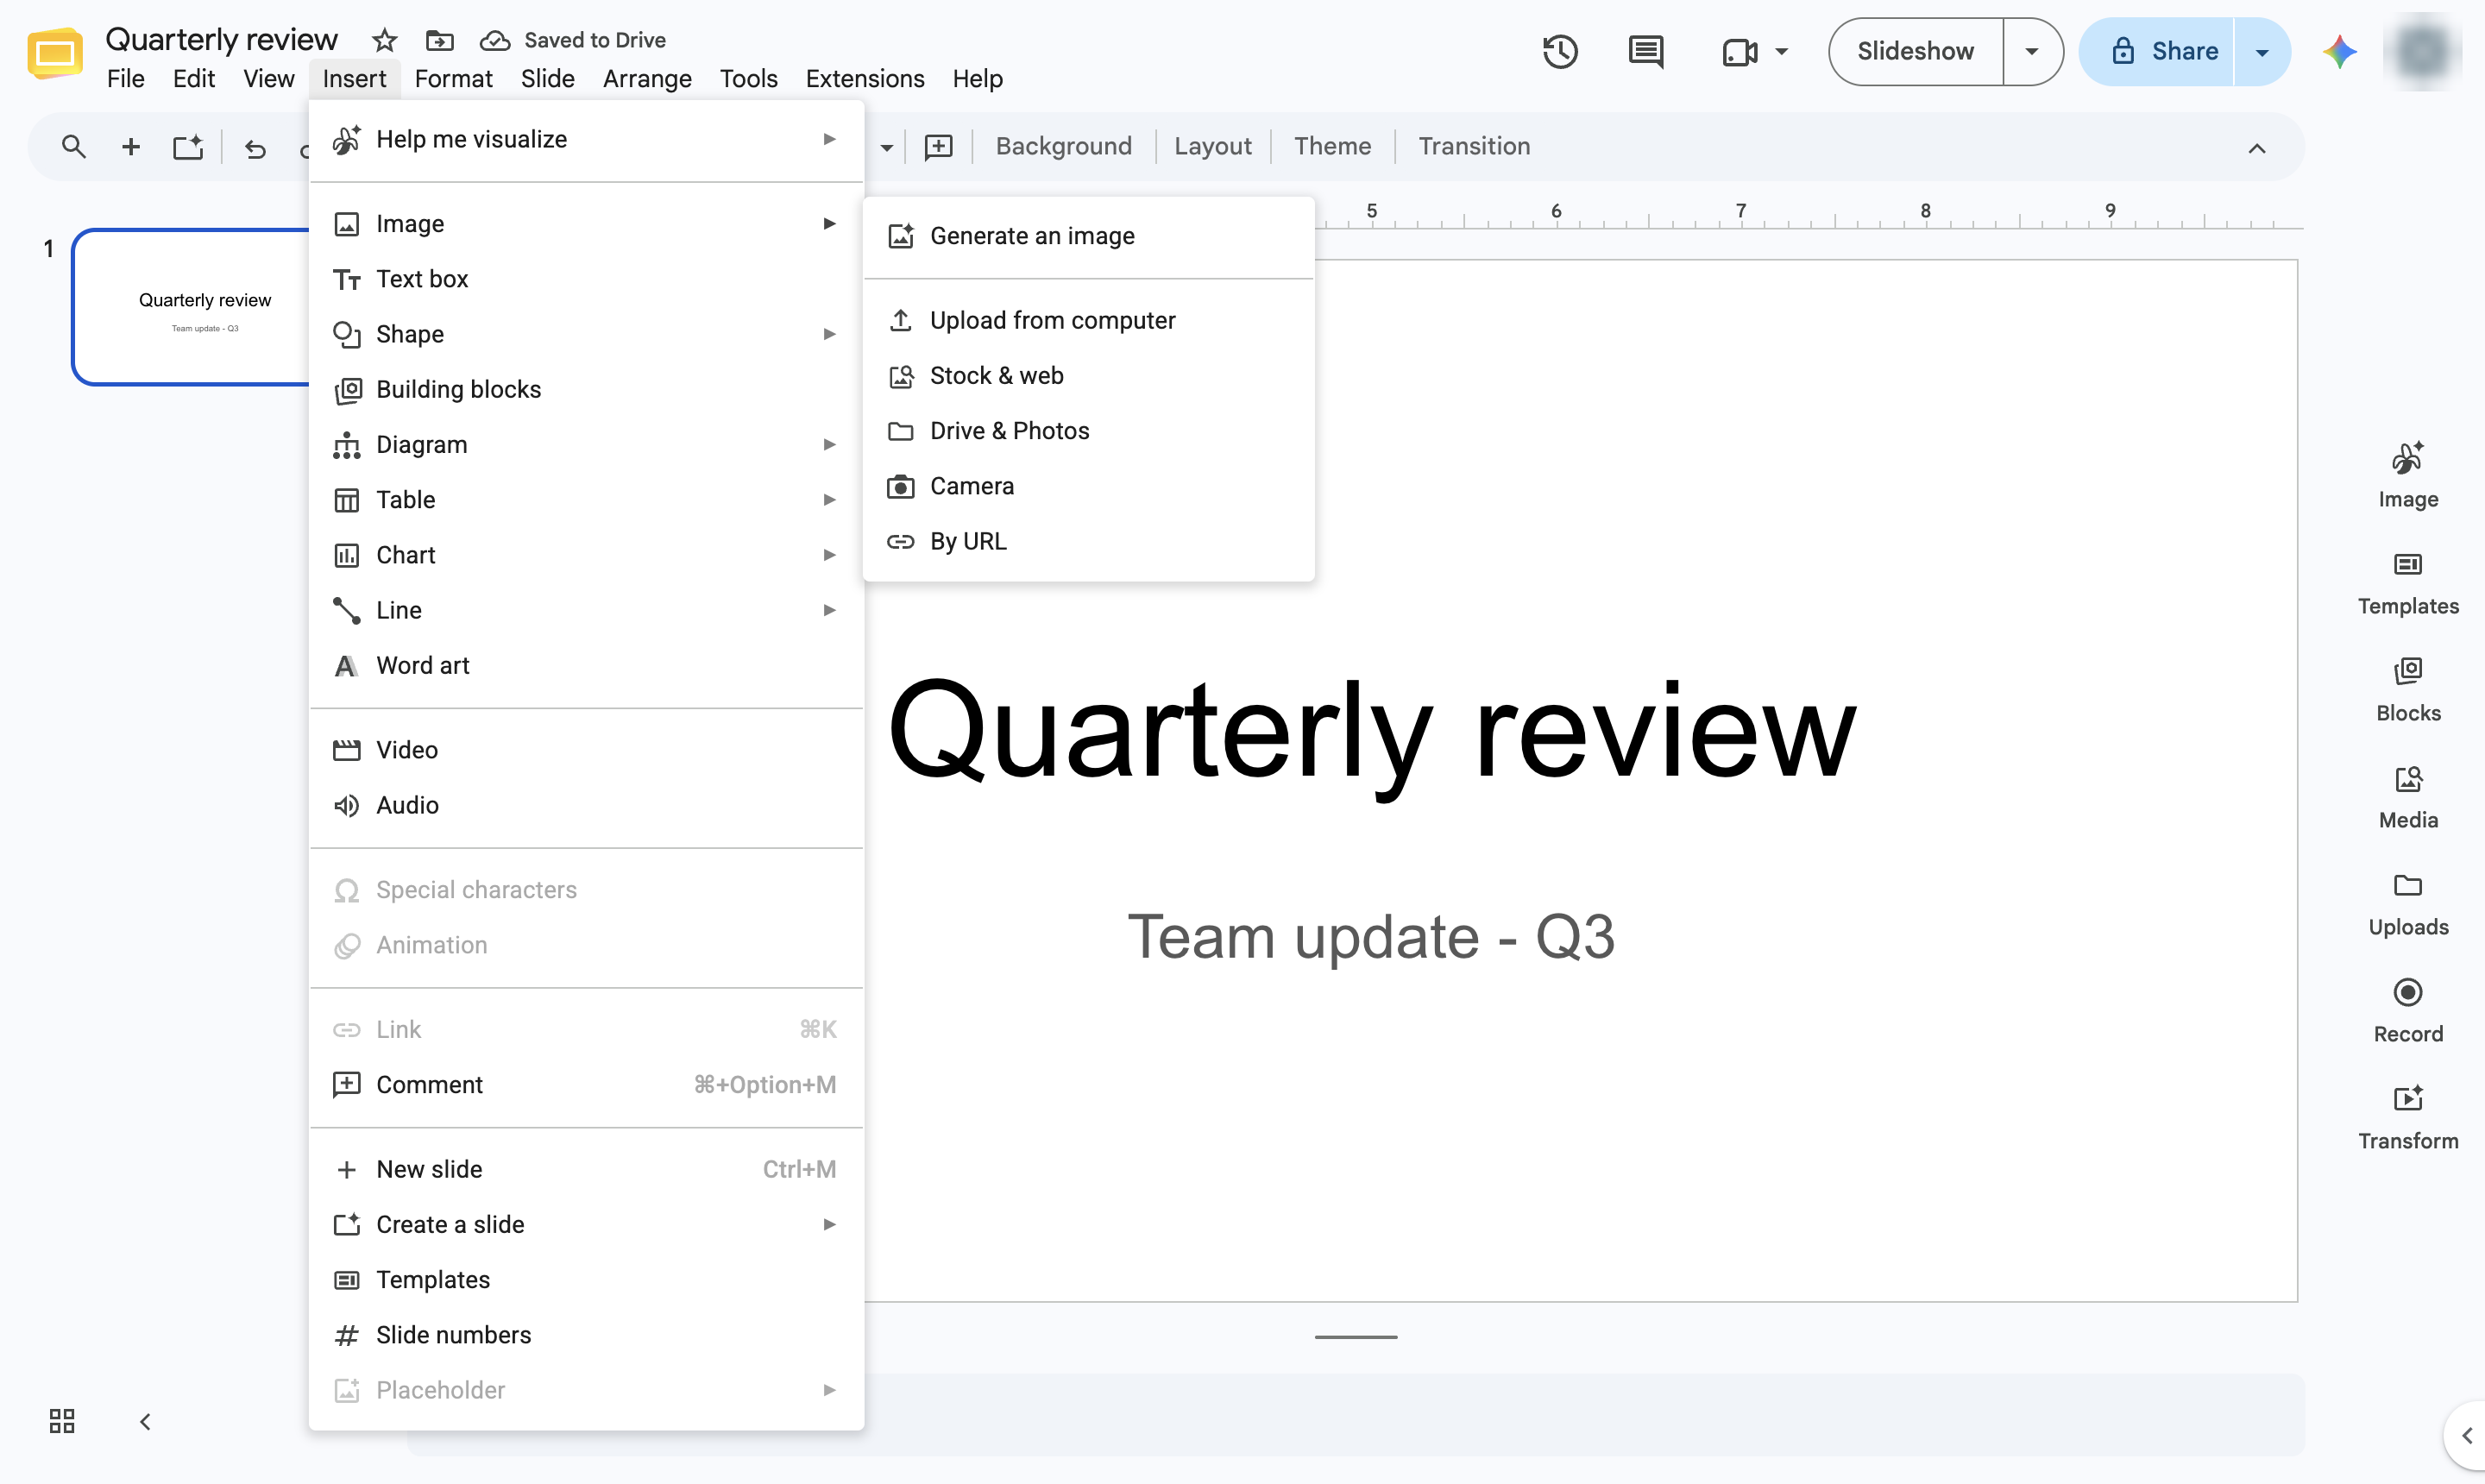
Task: Click the Slideshow button
Action: click(x=1915, y=51)
